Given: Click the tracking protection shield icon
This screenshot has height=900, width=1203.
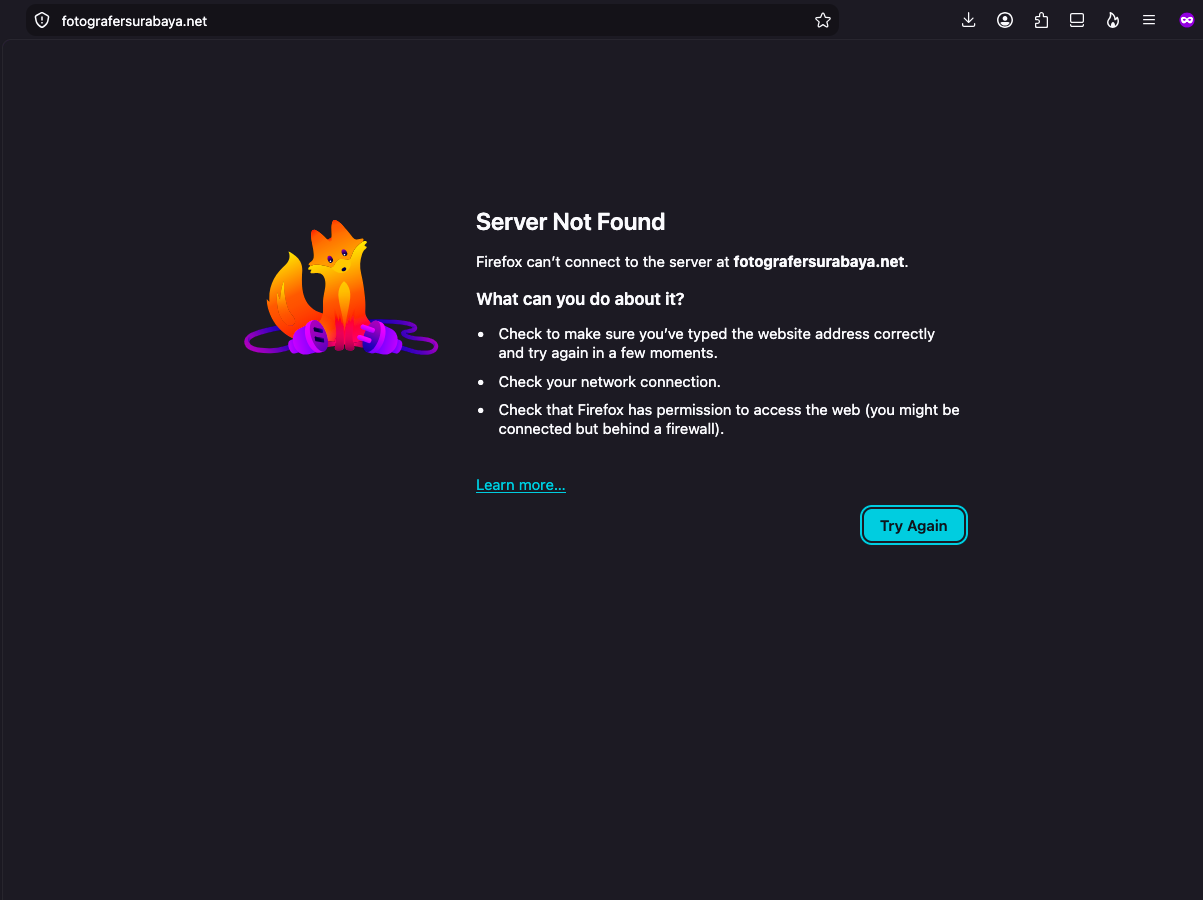Looking at the screenshot, I should 42,20.
